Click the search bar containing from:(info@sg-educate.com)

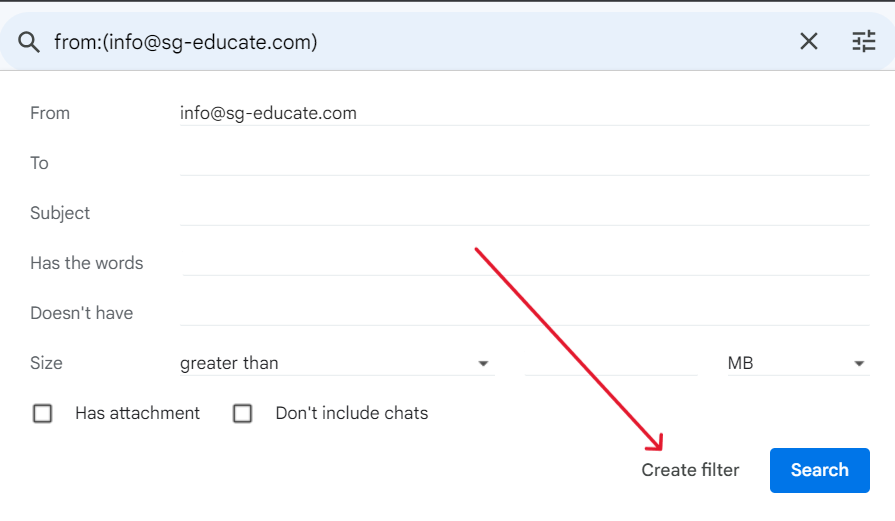[400, 42]
